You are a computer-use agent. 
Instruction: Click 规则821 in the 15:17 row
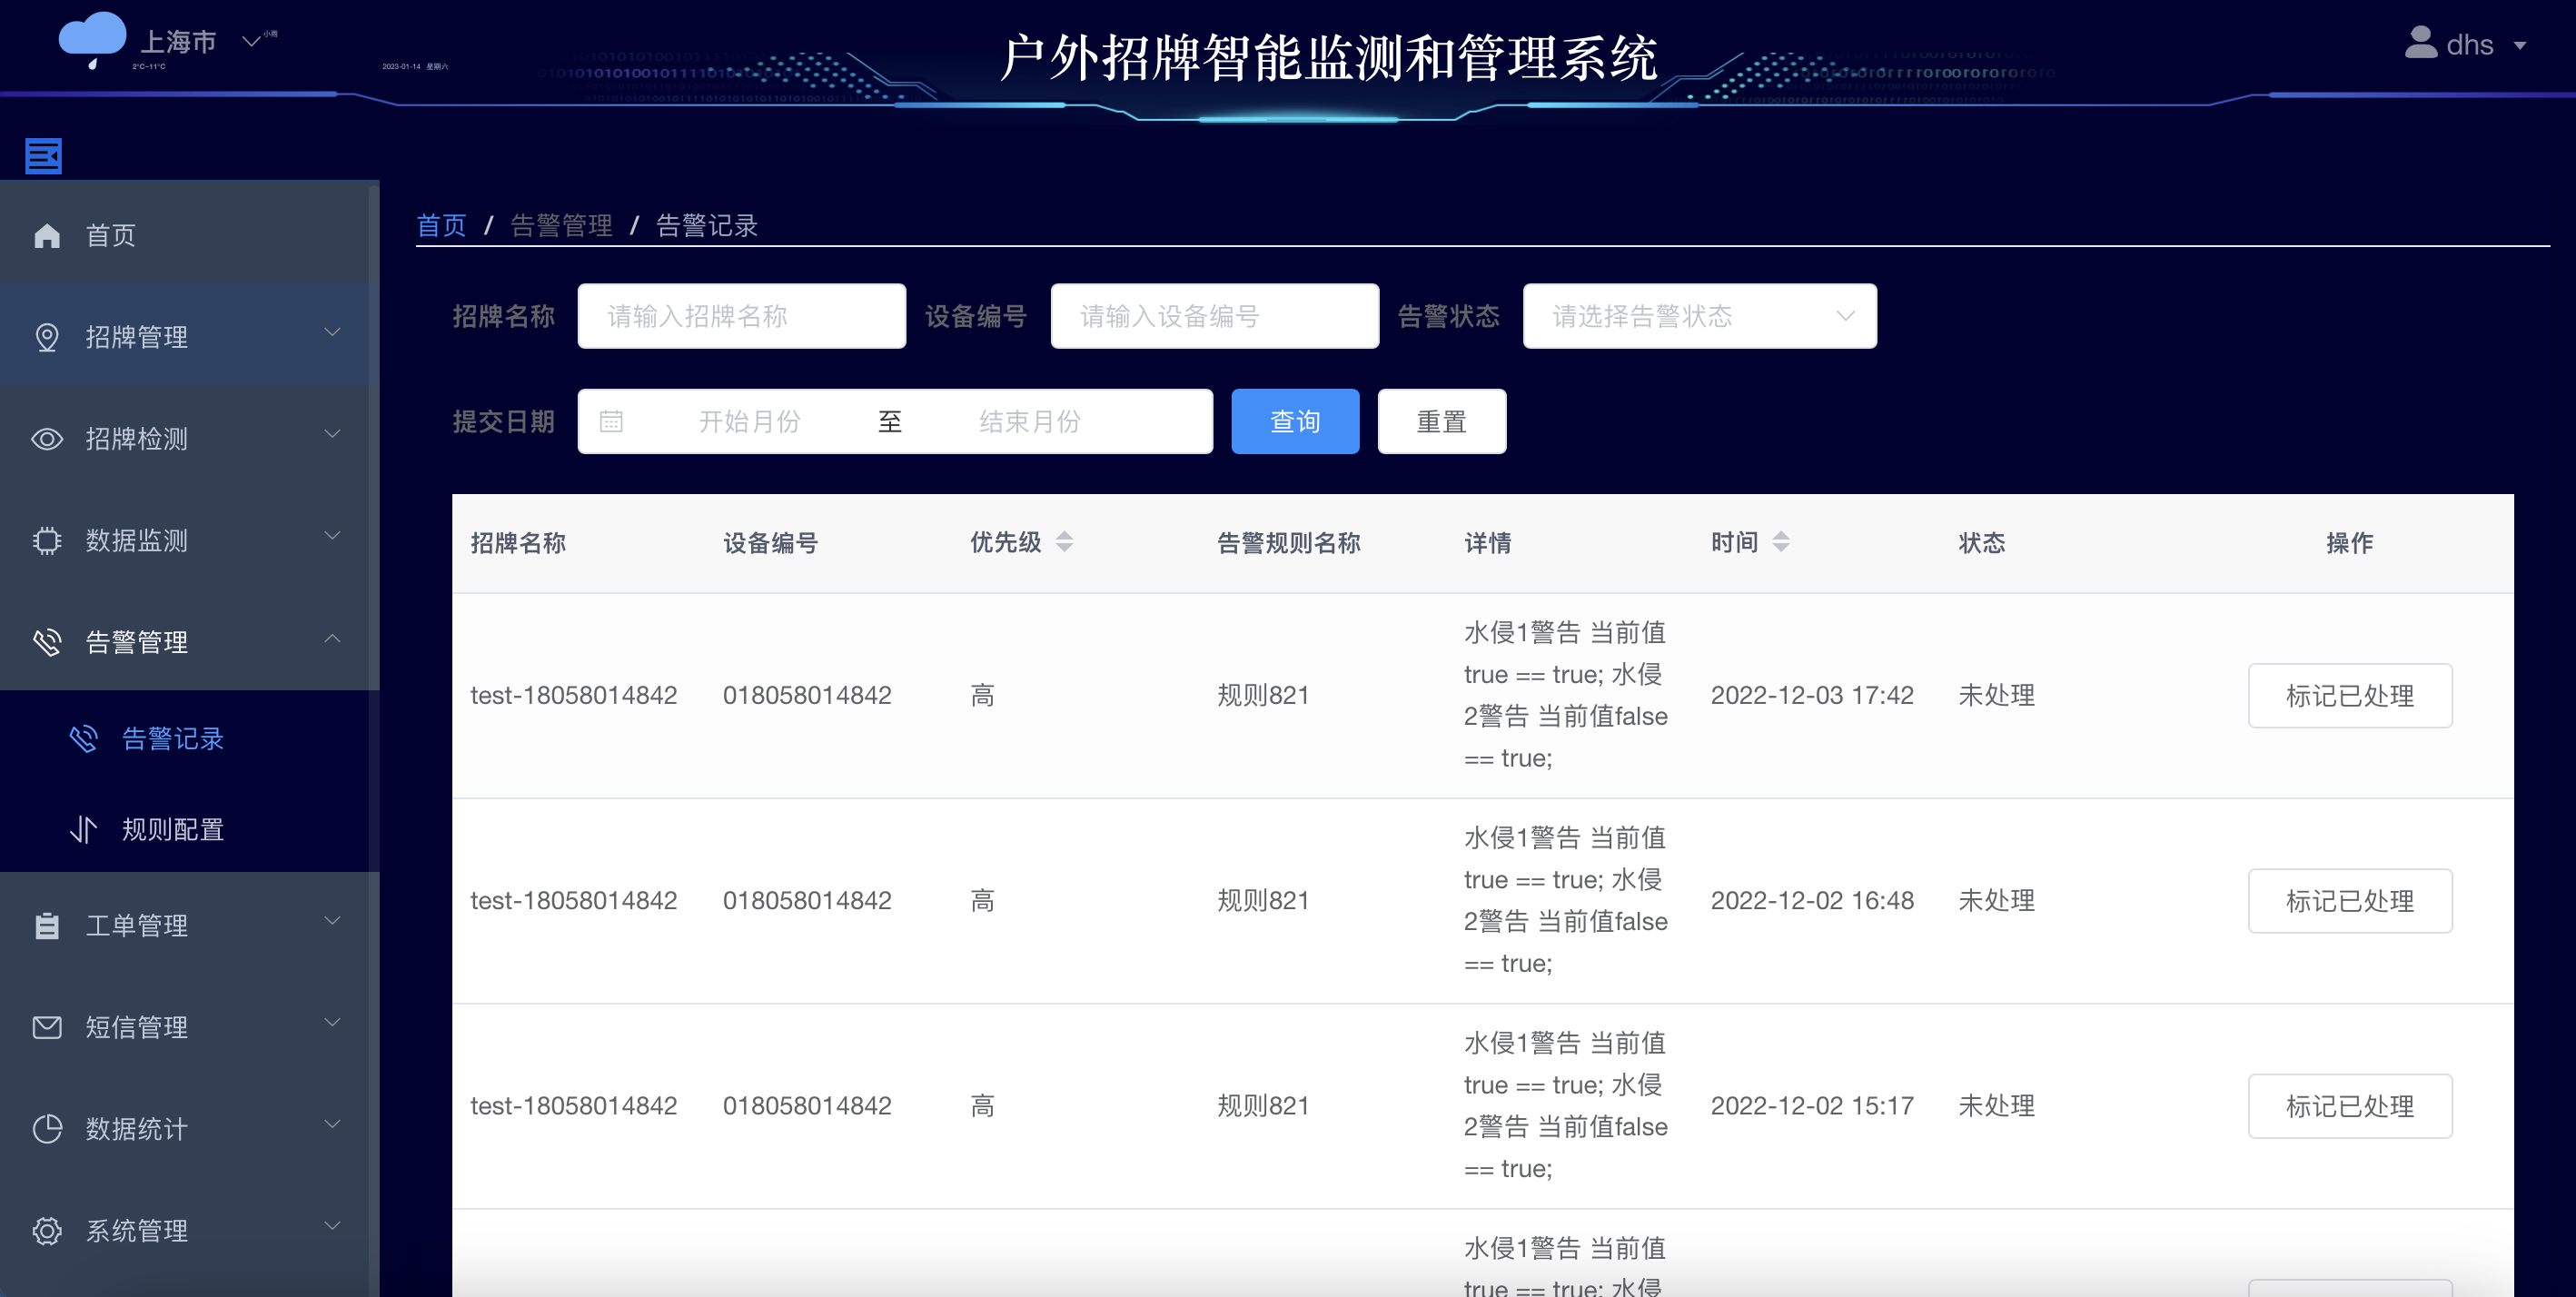tap(1263, 1106)
